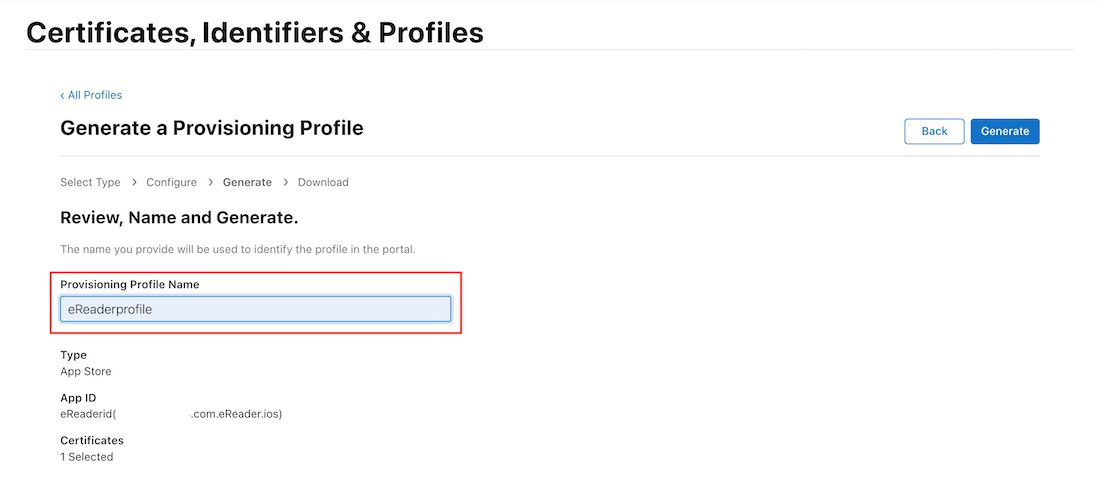Click the Provisioning Profile Name label
The height and width of the screenshot is (489, 1100).
tap(129, 285)
